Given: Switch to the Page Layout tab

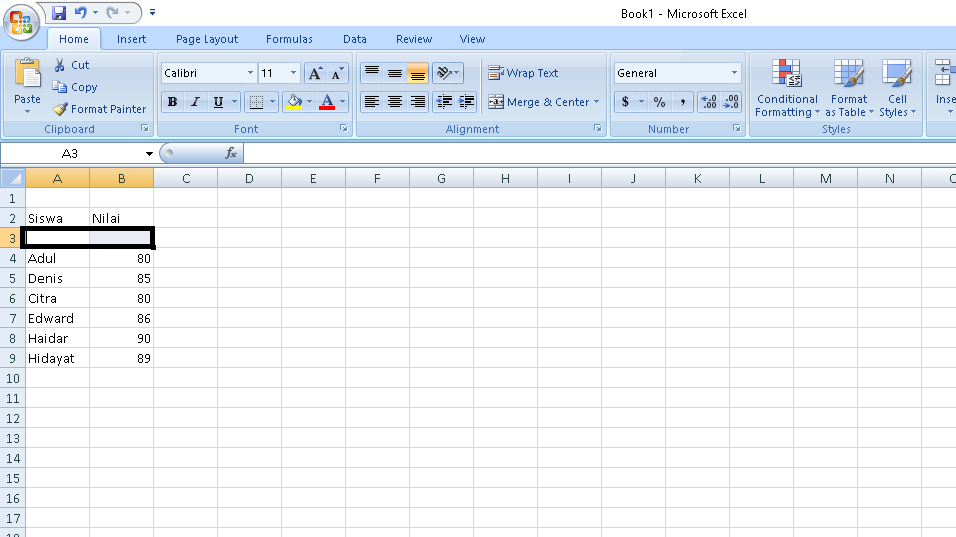Looking at the screenshot, I should 207,39.
